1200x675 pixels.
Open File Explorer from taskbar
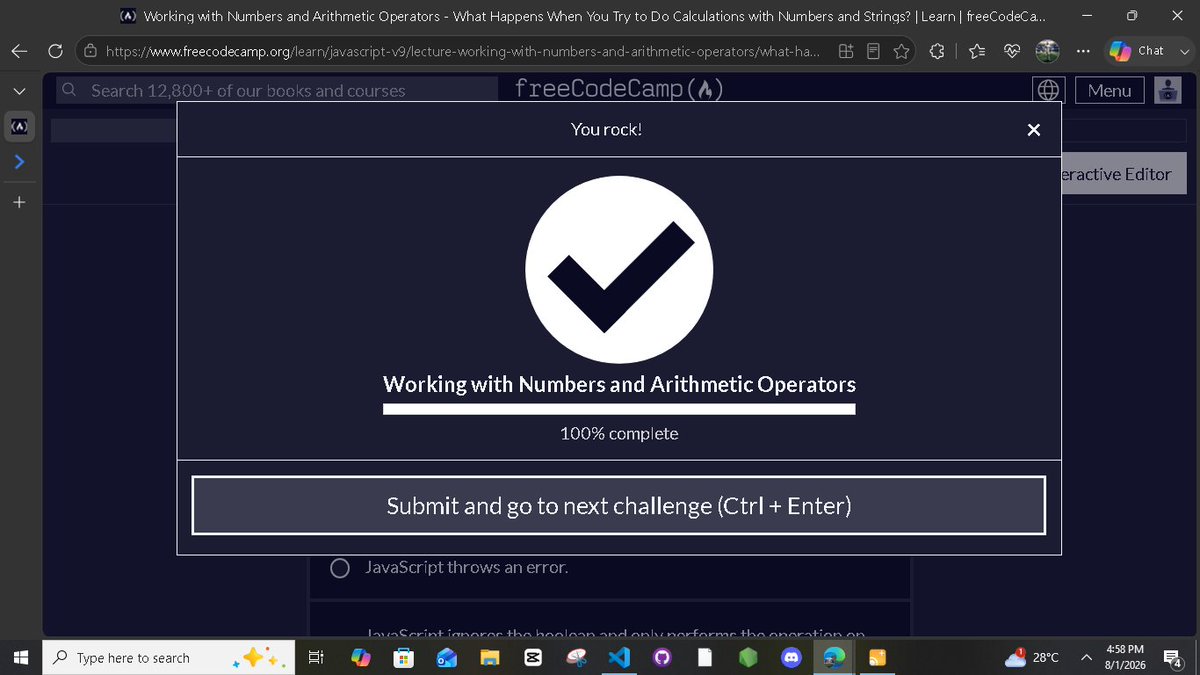(489, 657)
